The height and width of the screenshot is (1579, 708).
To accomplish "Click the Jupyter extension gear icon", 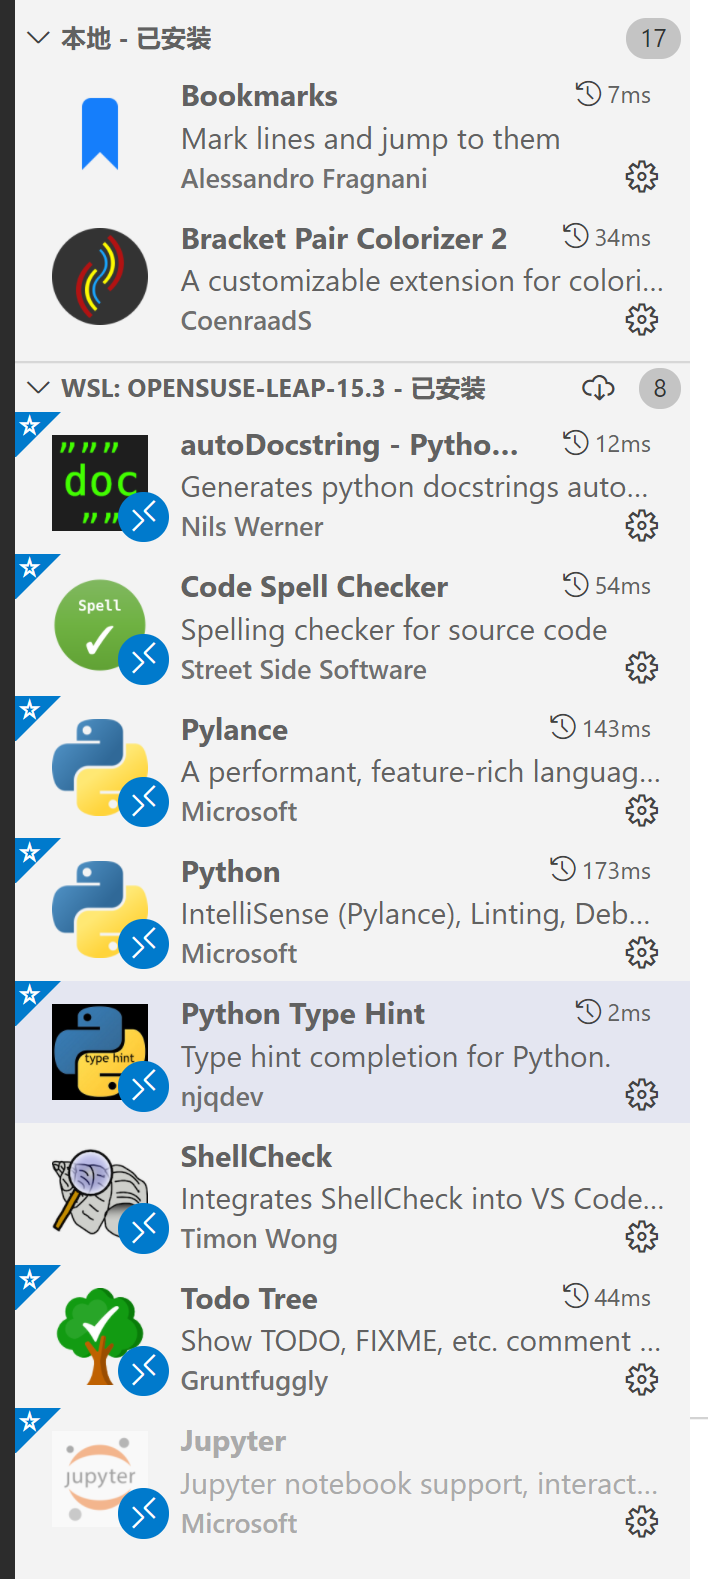I will click(641, 1522).
